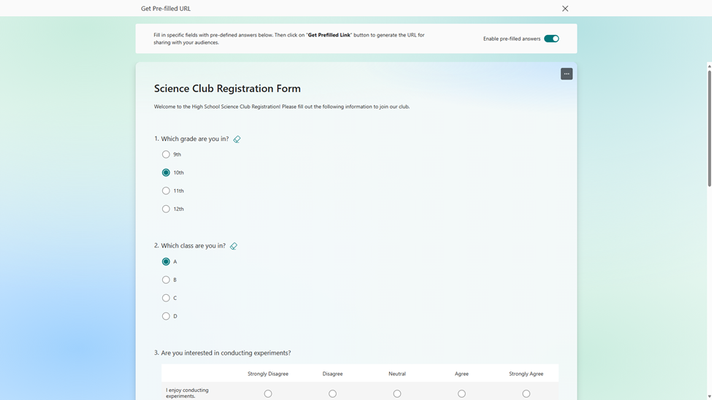Click the scrollbar down arrow
The height and width of the screenshot is (400, 712).
[709, 397]
